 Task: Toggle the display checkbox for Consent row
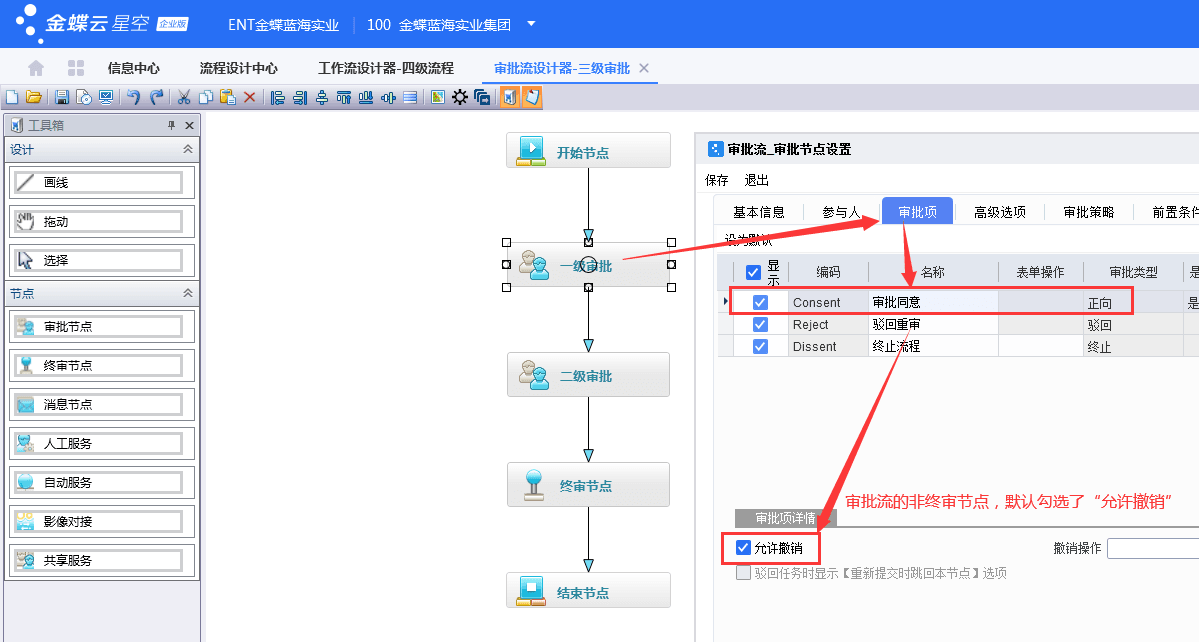click(x=760, y=302)
